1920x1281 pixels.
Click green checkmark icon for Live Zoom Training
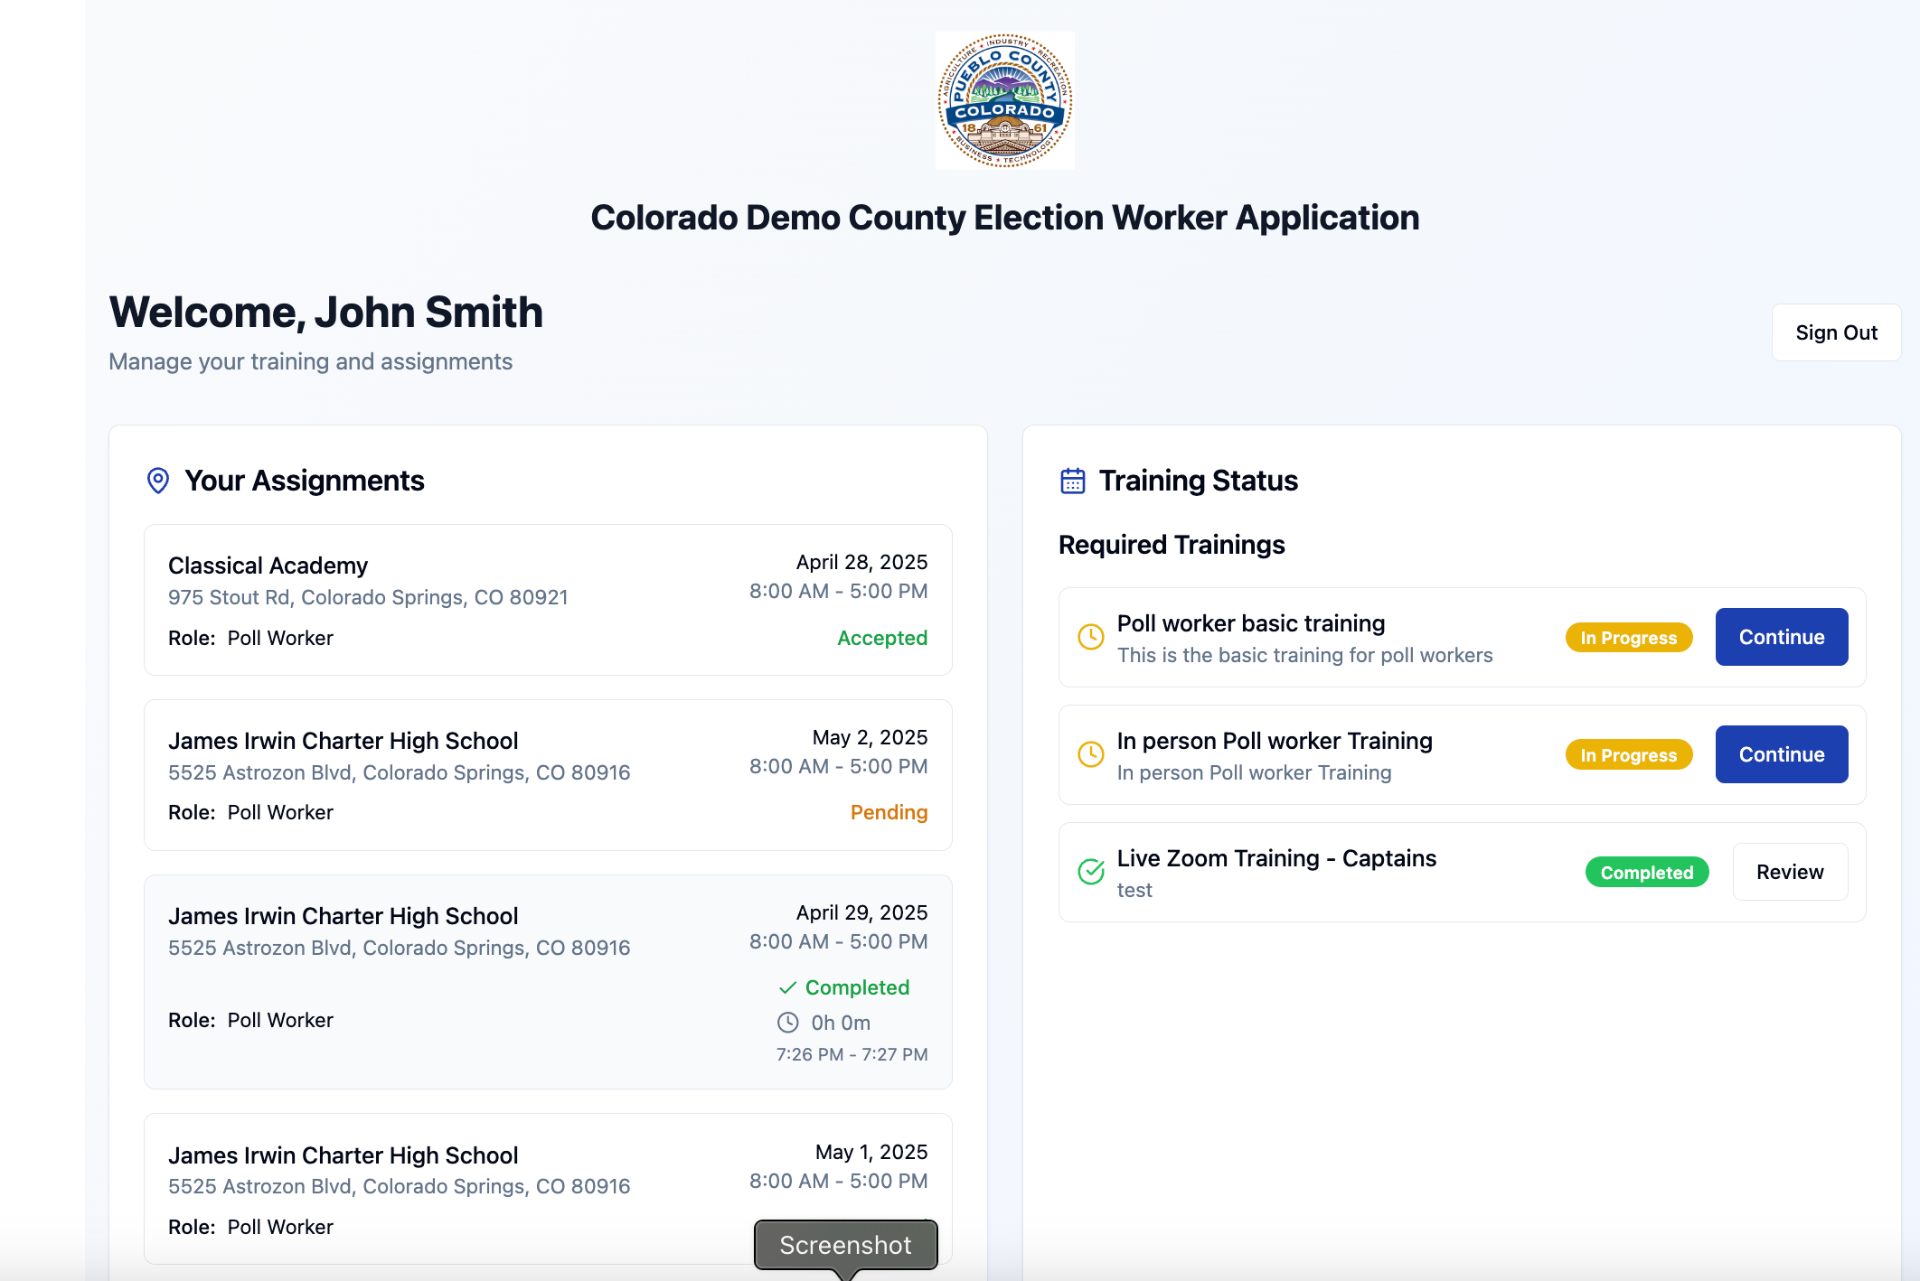(1090, 872)
